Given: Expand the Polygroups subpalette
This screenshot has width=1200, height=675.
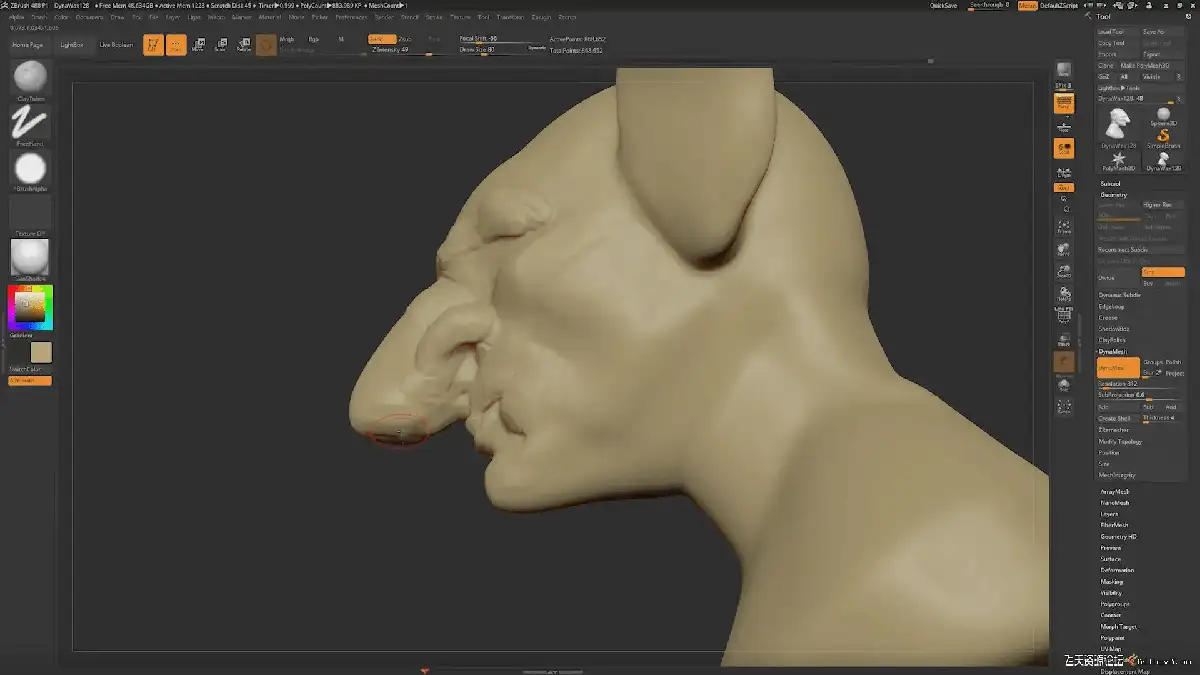Looking at the screenshot, I should [x=1115, y=604].
